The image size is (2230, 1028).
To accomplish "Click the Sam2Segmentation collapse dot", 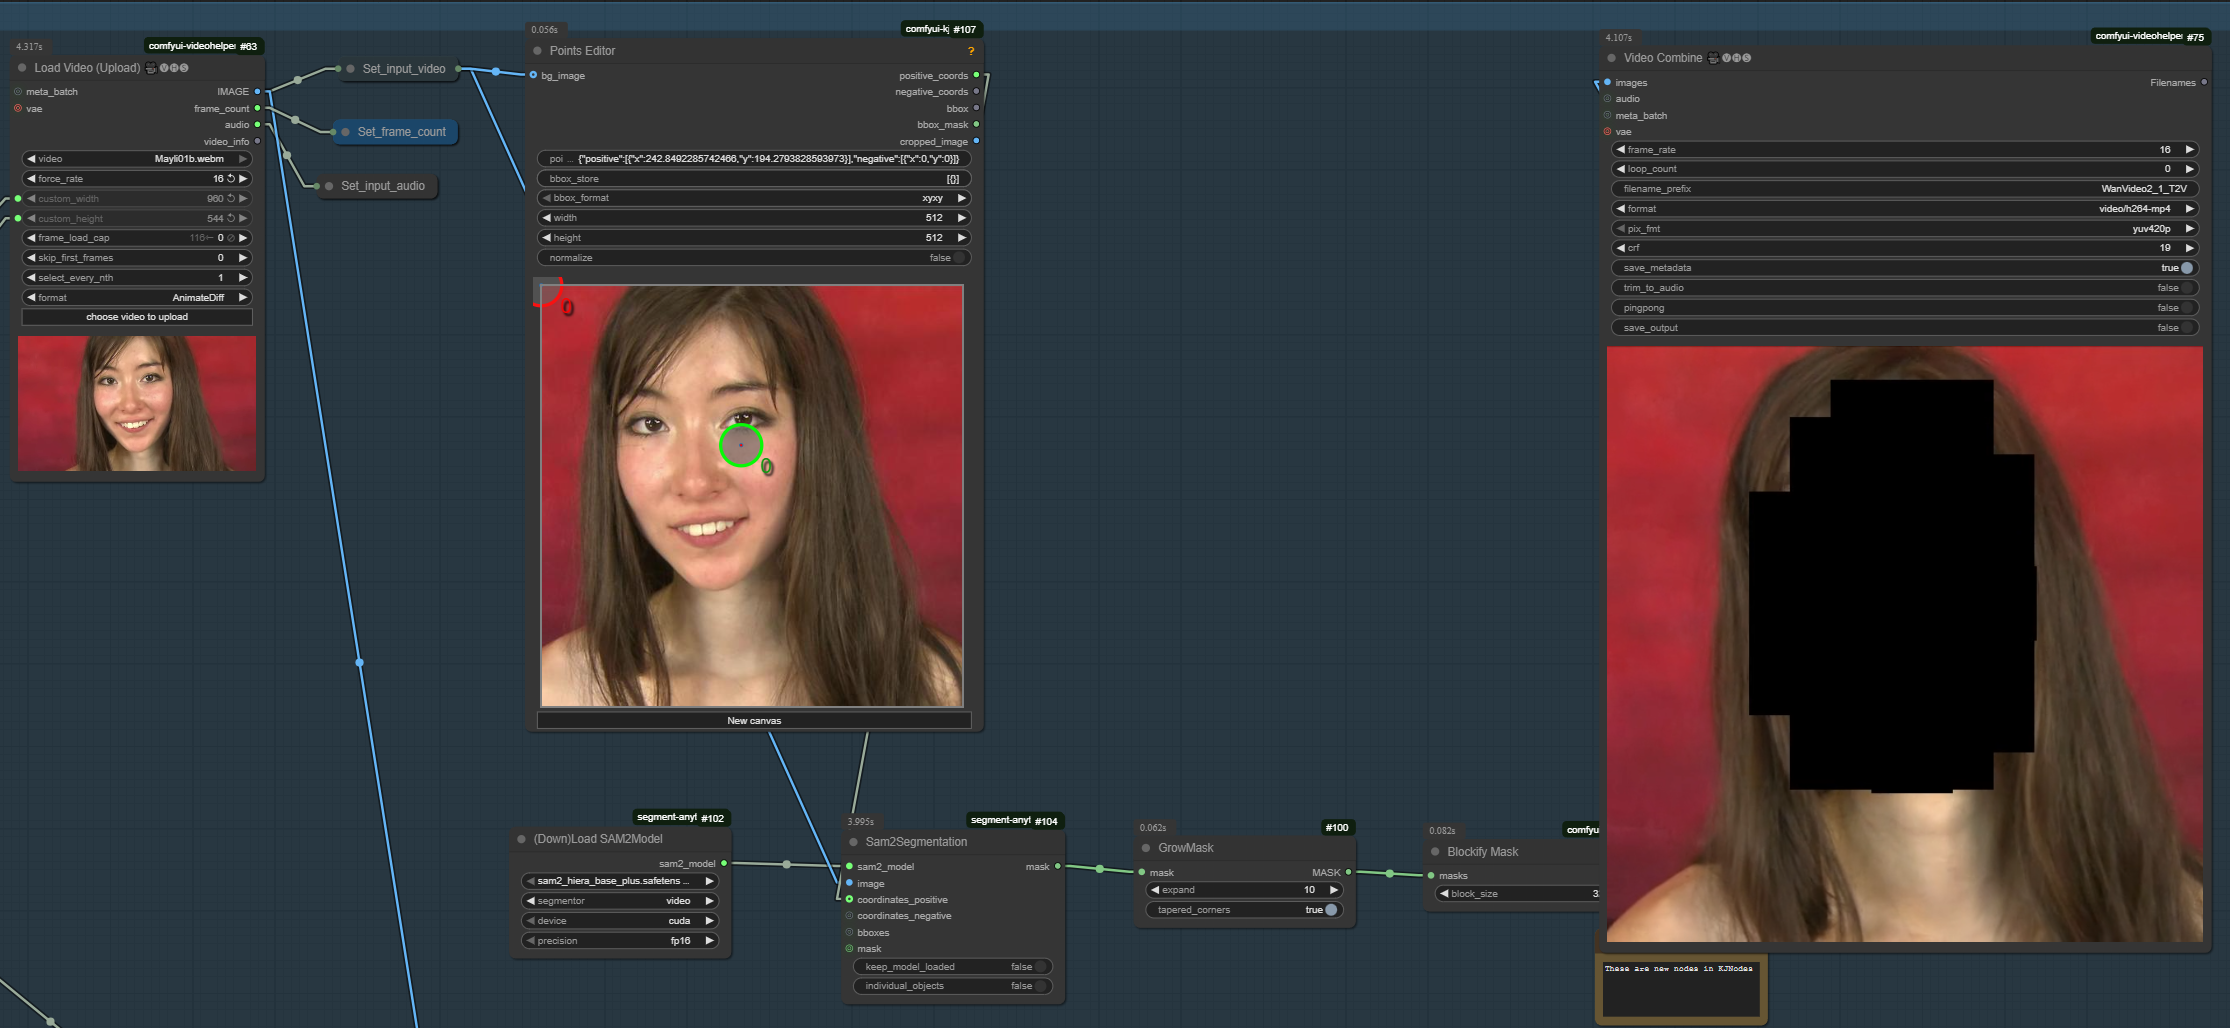I will [853, 842].
